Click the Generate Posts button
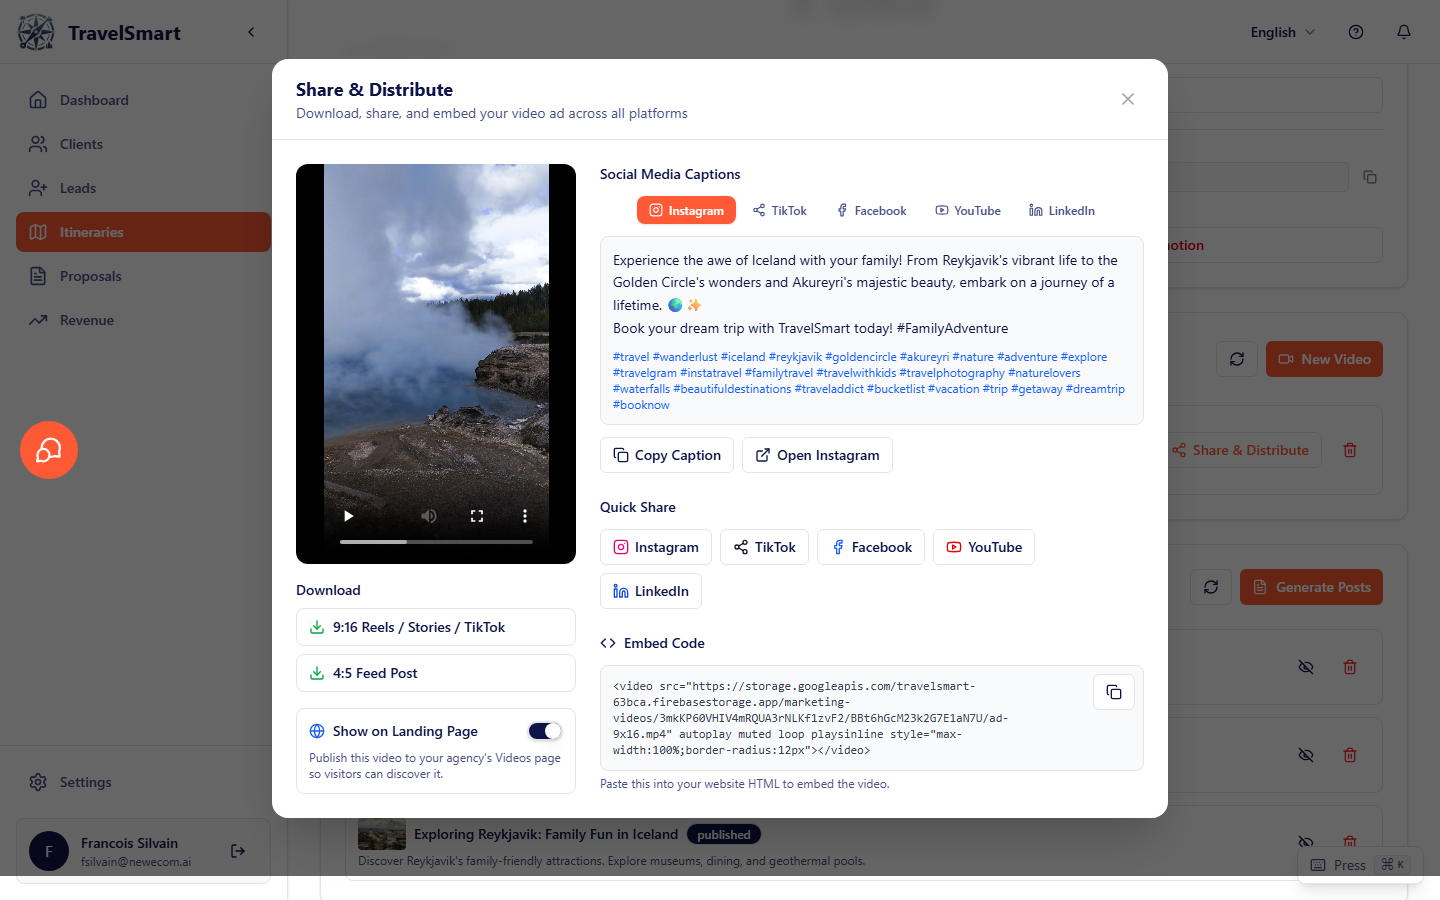Viewport: 1440px width, 900px height. pyautogui.click(x=1311, y=587)
